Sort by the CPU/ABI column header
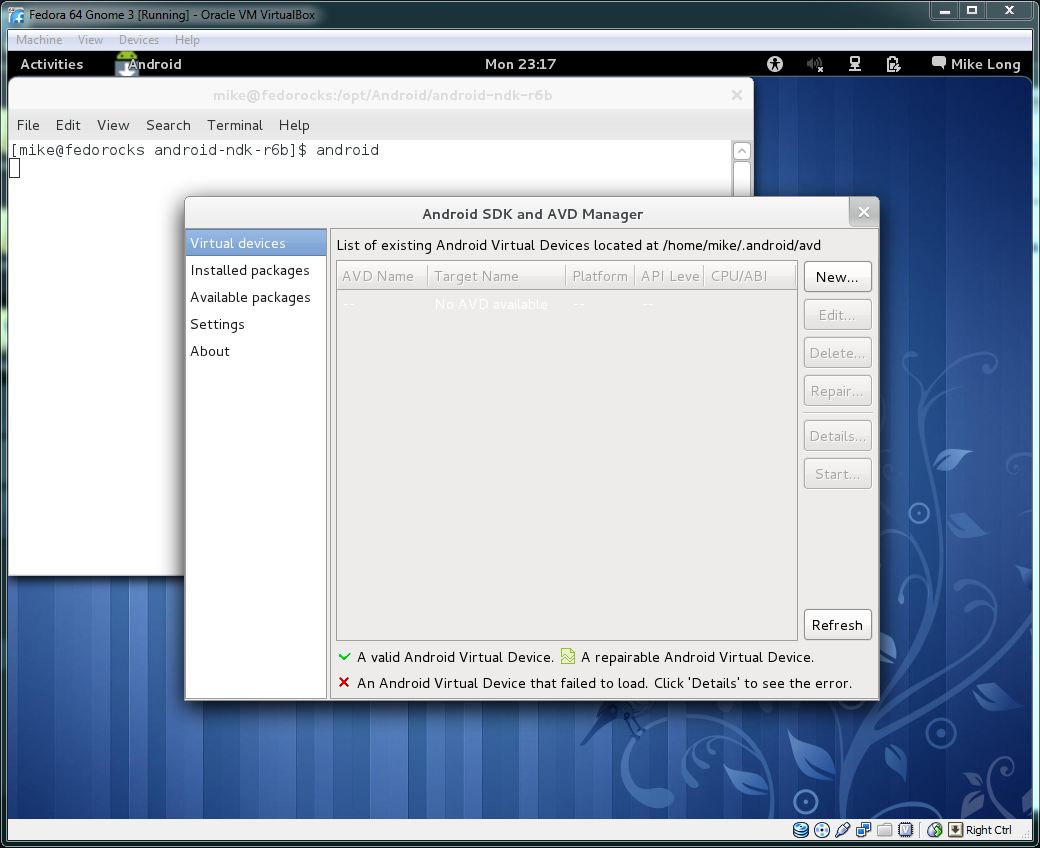Image resolution: width=1040 pixels, height=848 pixels. point(749,276)
